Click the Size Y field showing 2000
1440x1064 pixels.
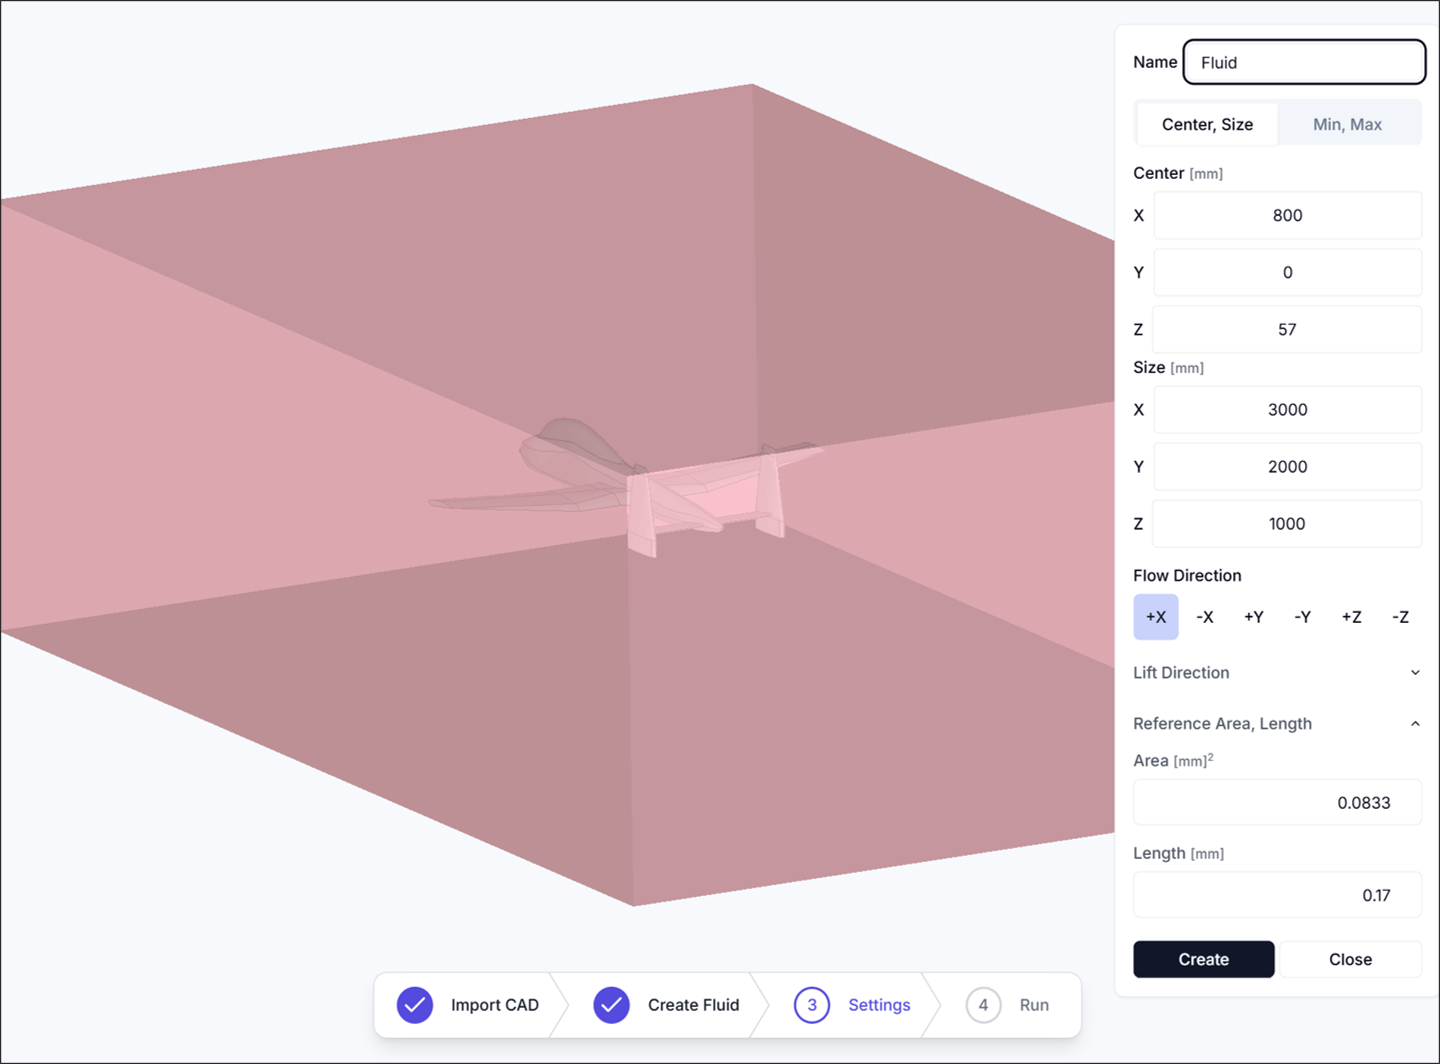click(x=1287, y=467)
